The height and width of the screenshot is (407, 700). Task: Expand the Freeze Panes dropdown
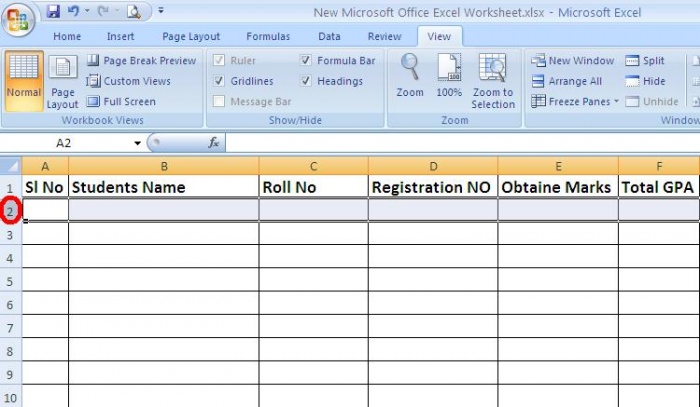pyautogui.click(x=616, y=102)
